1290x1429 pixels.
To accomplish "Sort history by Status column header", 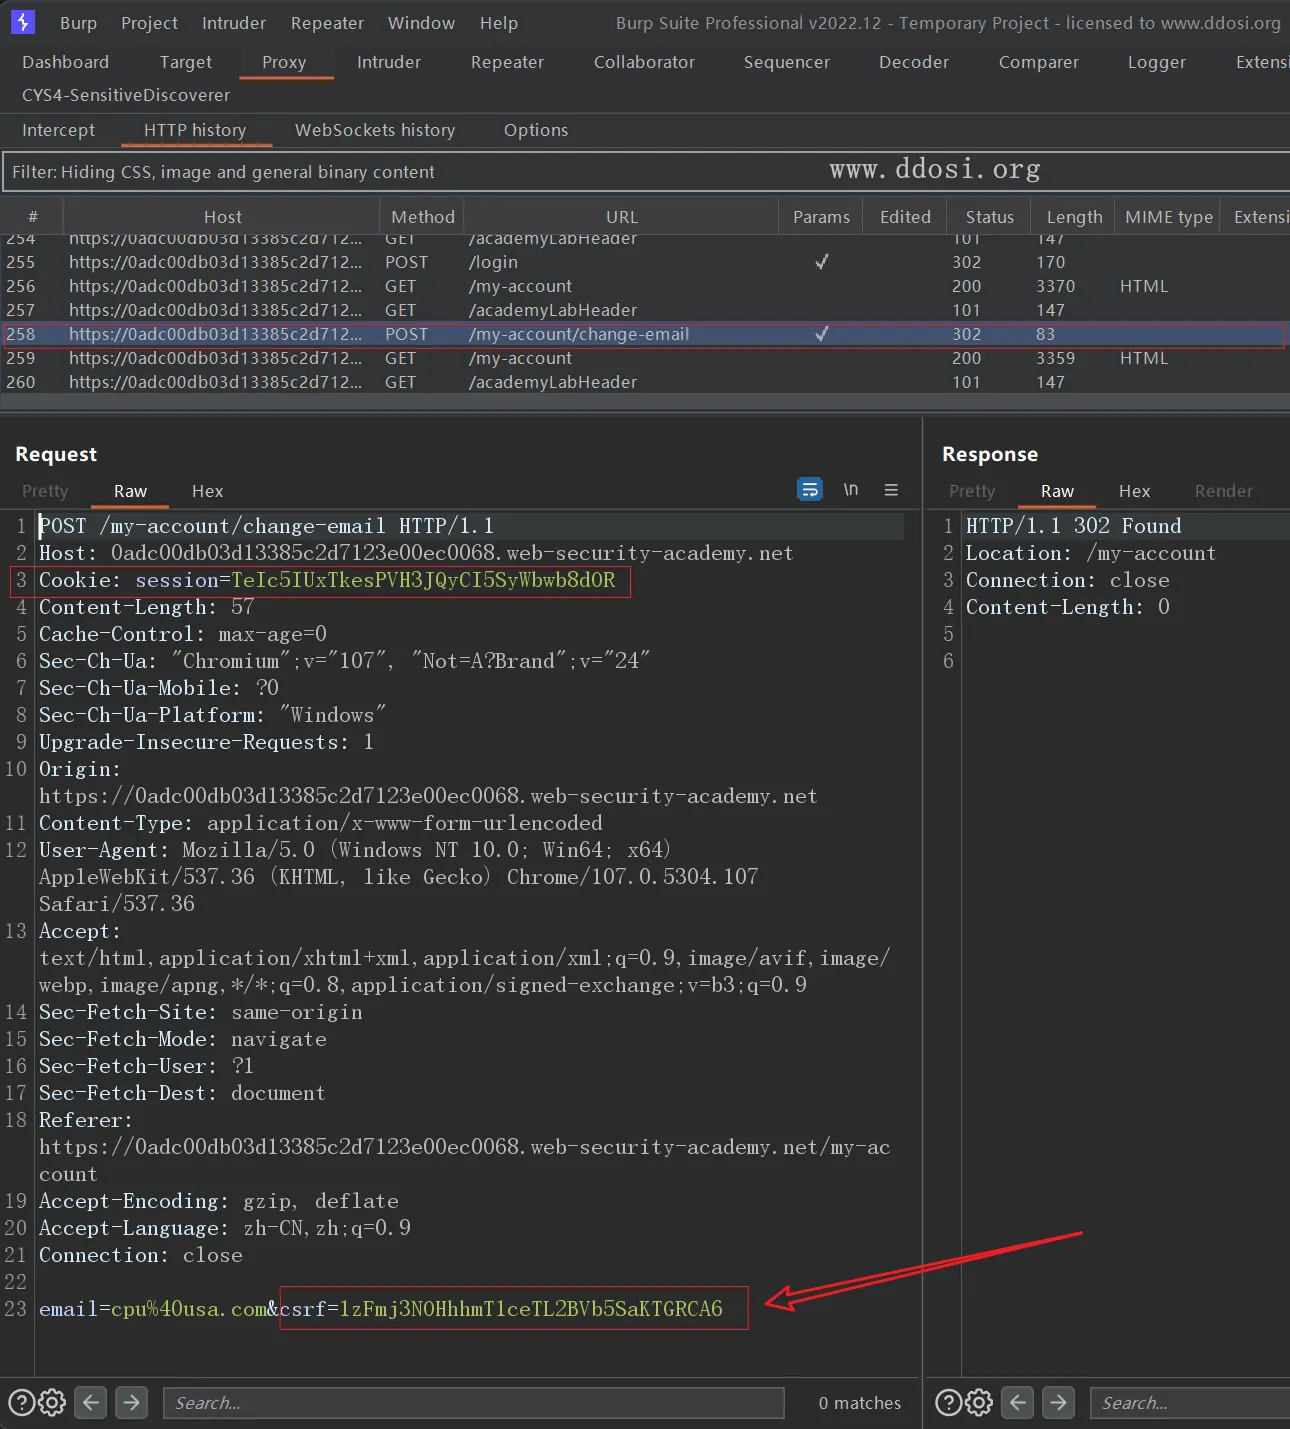I will coord(989,217).
